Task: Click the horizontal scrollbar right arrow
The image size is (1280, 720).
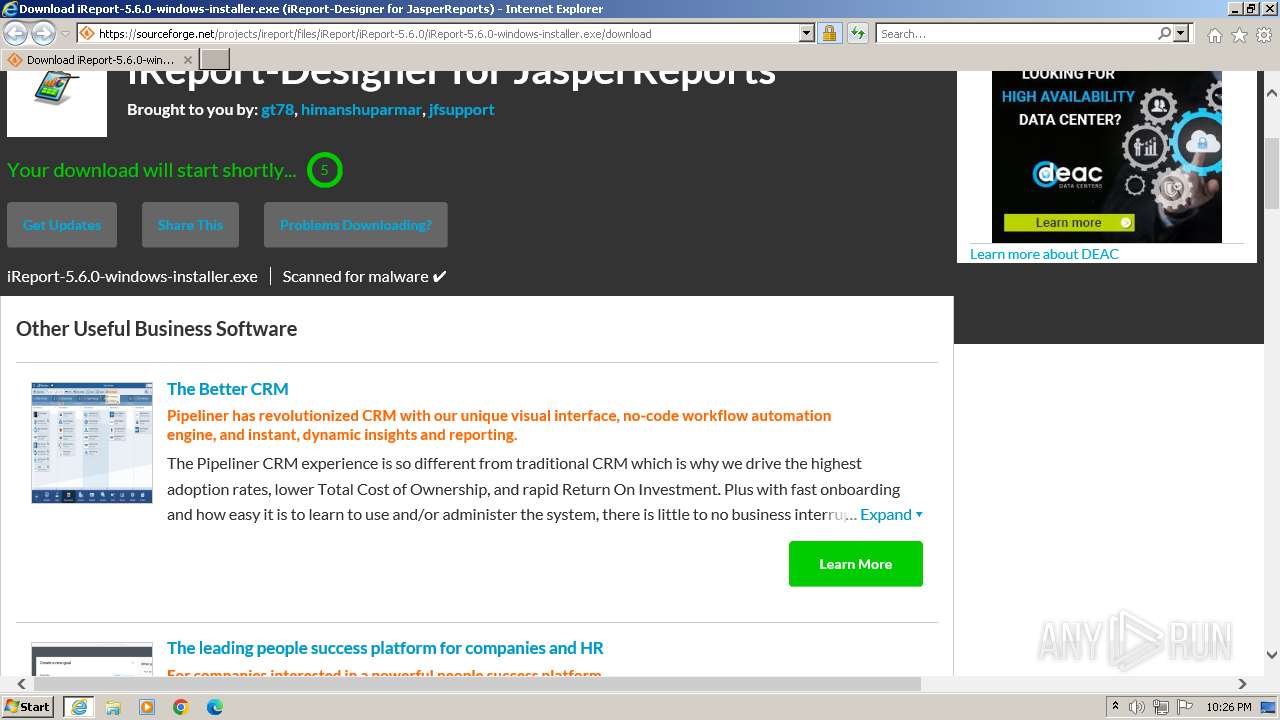Action: 1242,684
